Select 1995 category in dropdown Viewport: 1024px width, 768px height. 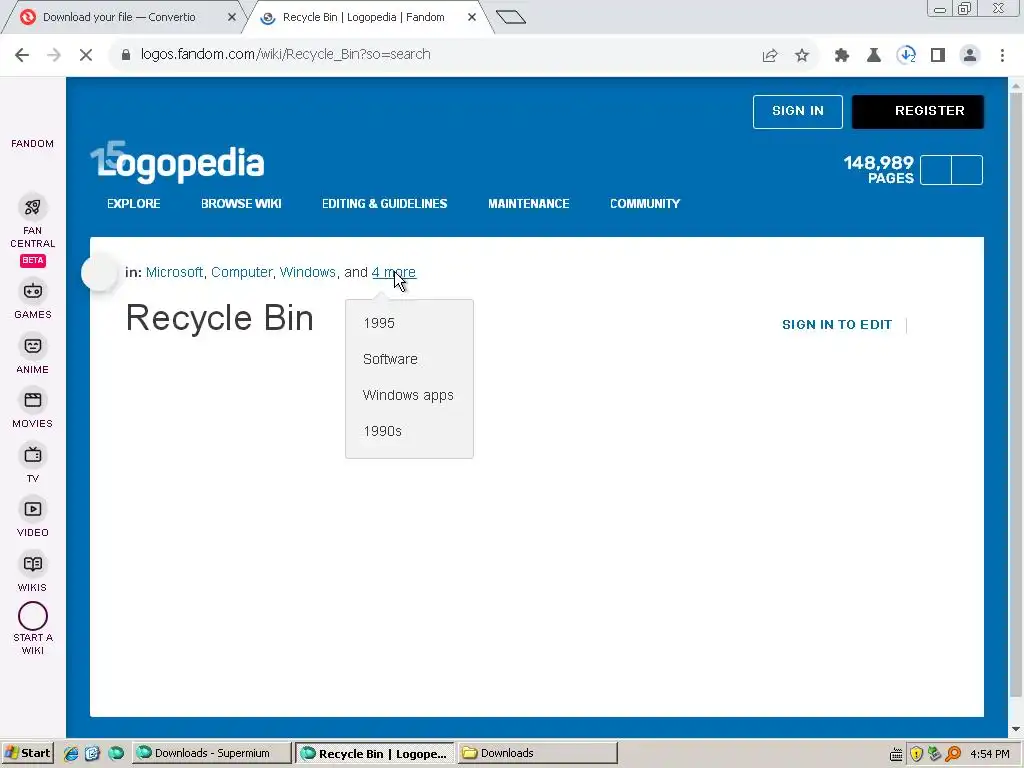click(379, 323)
